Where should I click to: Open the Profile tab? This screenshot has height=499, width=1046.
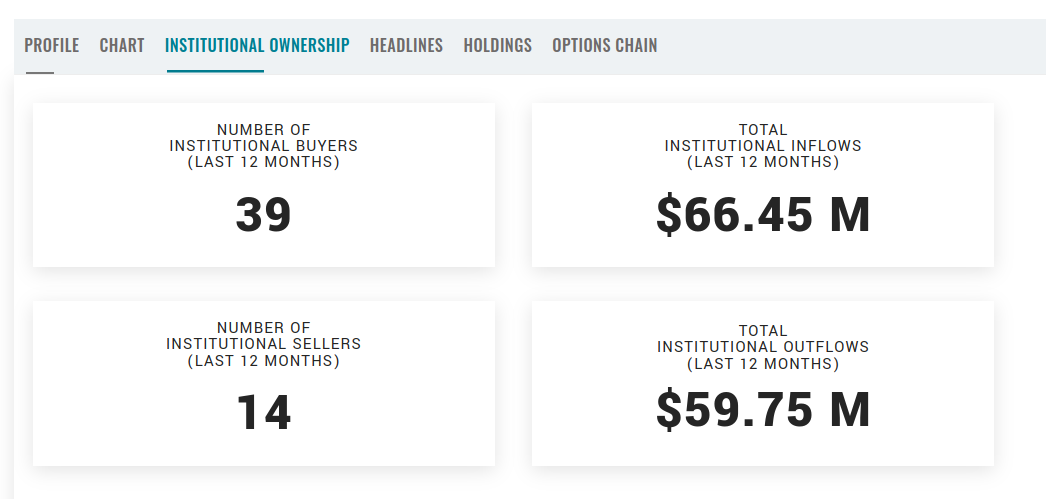point(51,46)
